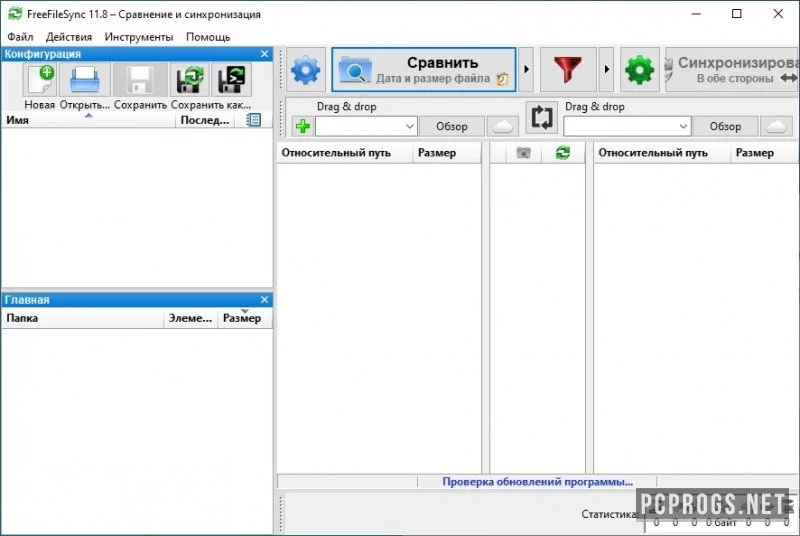800x536 pixels.
Task: Expand compare options arrow next to Сравнить
Action: (527, 70)
